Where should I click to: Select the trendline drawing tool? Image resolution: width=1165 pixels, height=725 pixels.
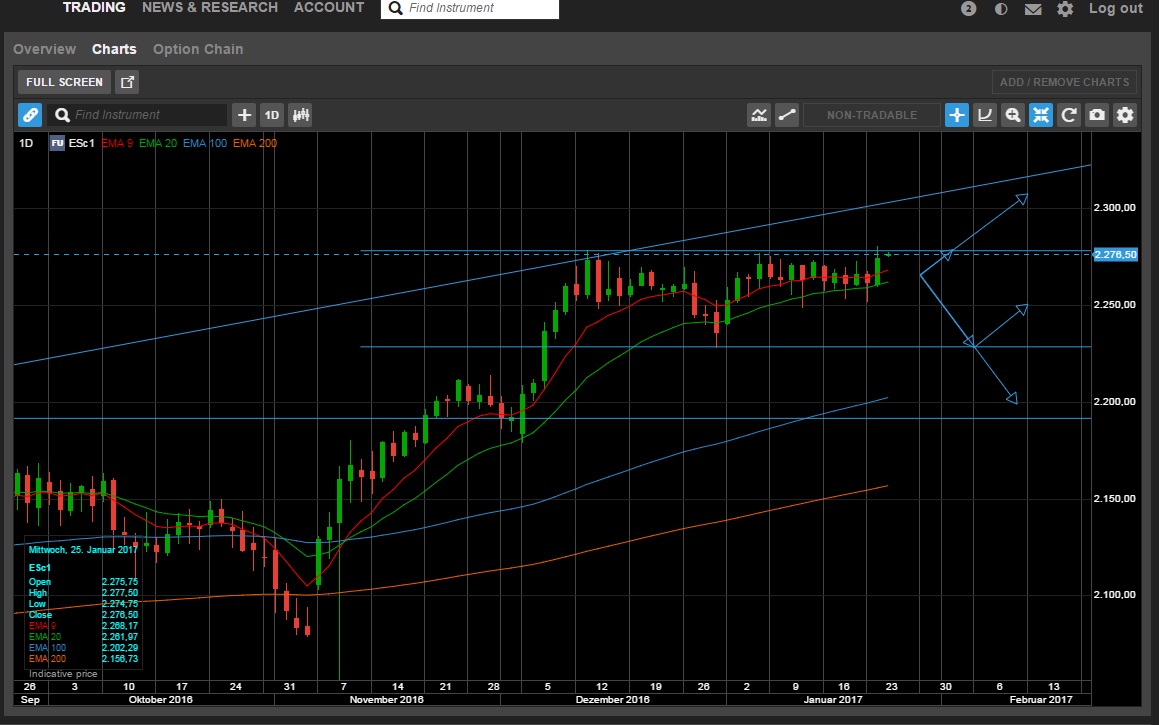tap(787, 115)
